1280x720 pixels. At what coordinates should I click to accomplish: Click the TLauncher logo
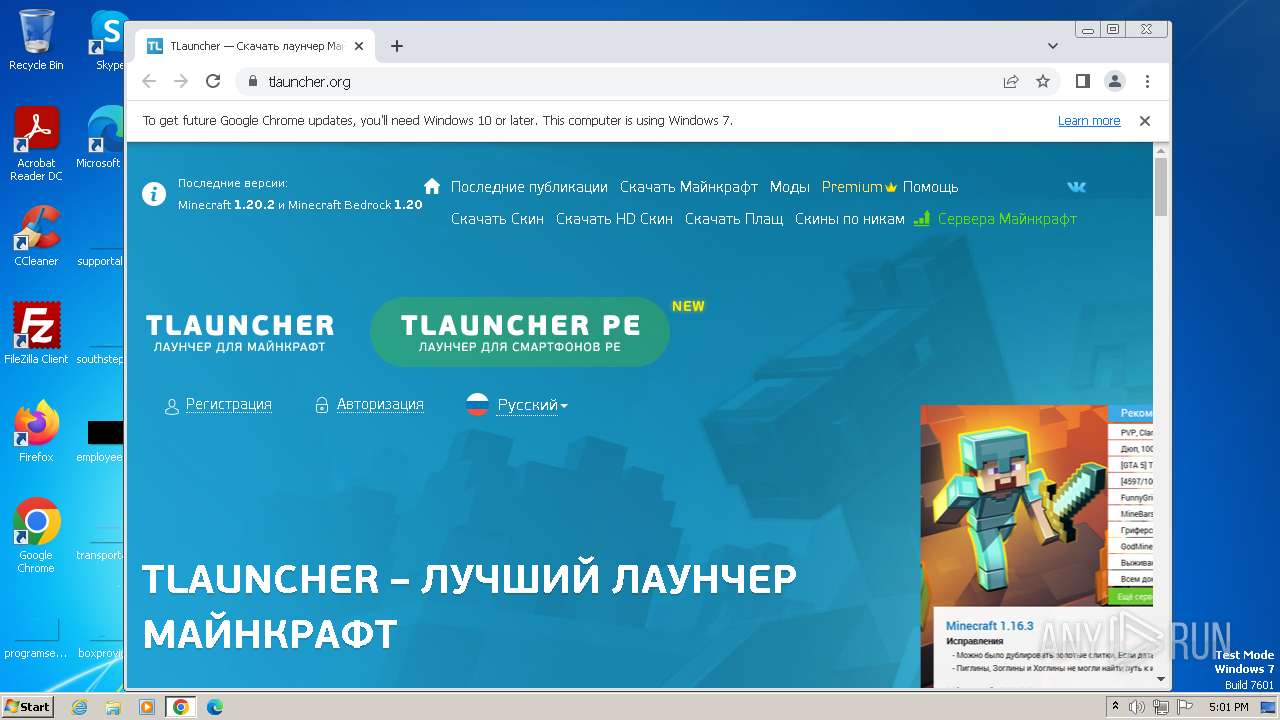(x=240, y=332)
